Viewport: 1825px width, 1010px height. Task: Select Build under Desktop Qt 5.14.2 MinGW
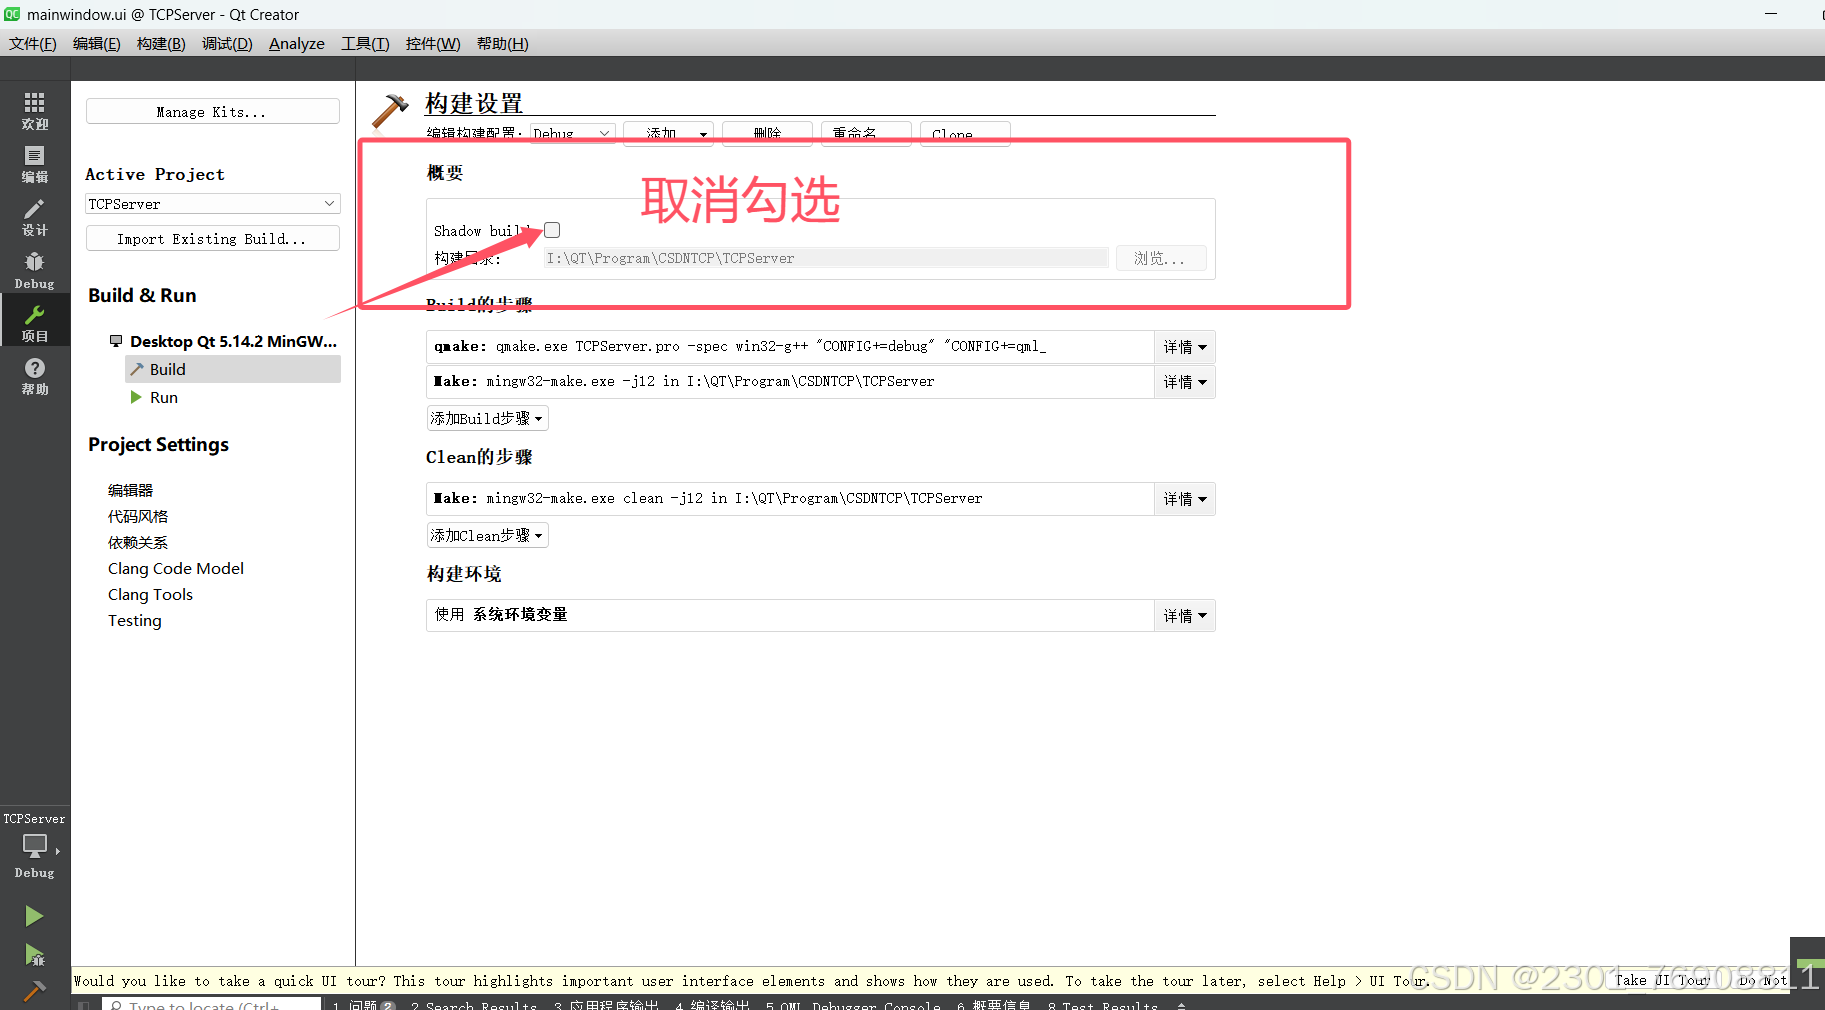point(168,369)
